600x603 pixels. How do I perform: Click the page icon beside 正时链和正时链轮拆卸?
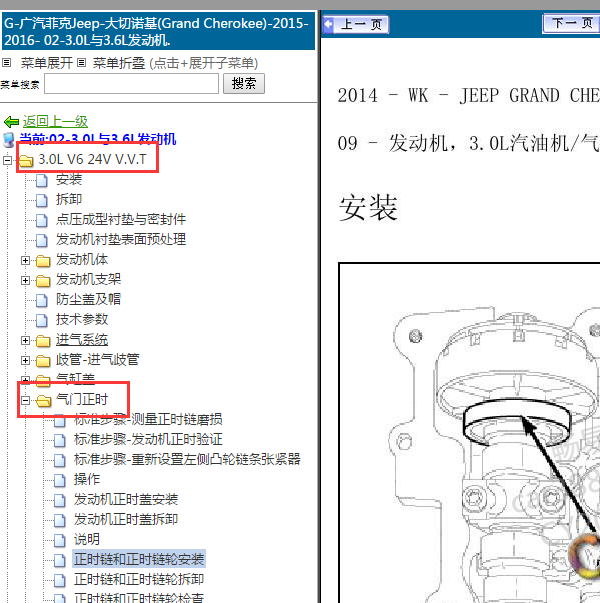pos(60,580)
